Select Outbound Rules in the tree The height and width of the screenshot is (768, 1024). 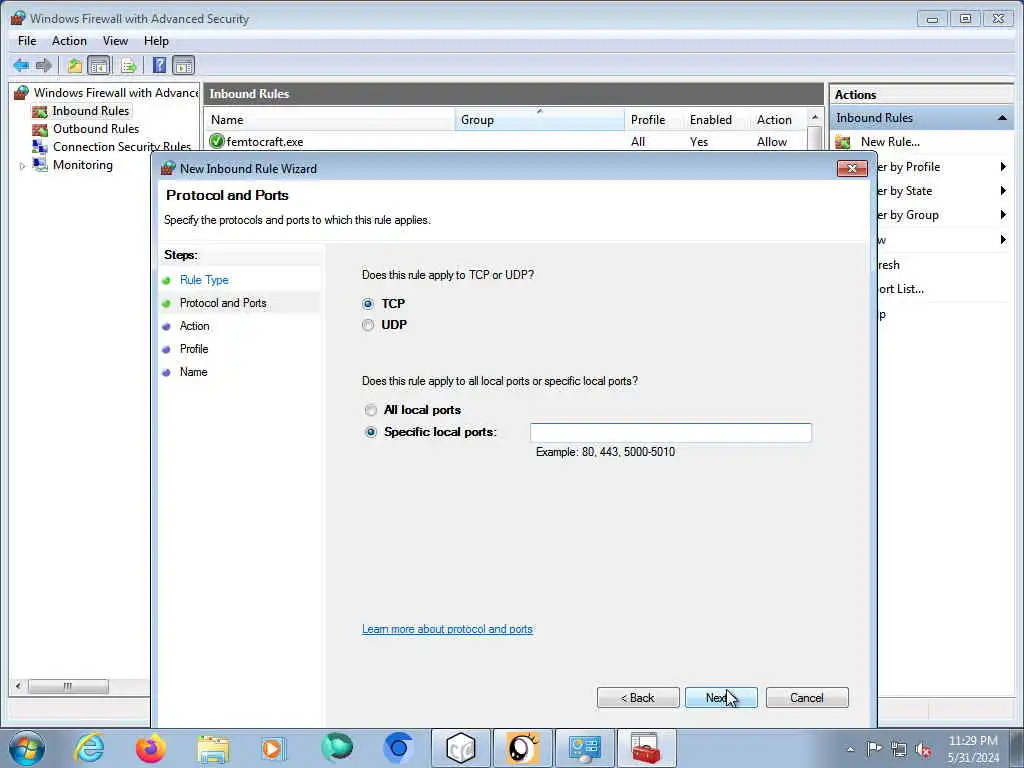point(96,129)
